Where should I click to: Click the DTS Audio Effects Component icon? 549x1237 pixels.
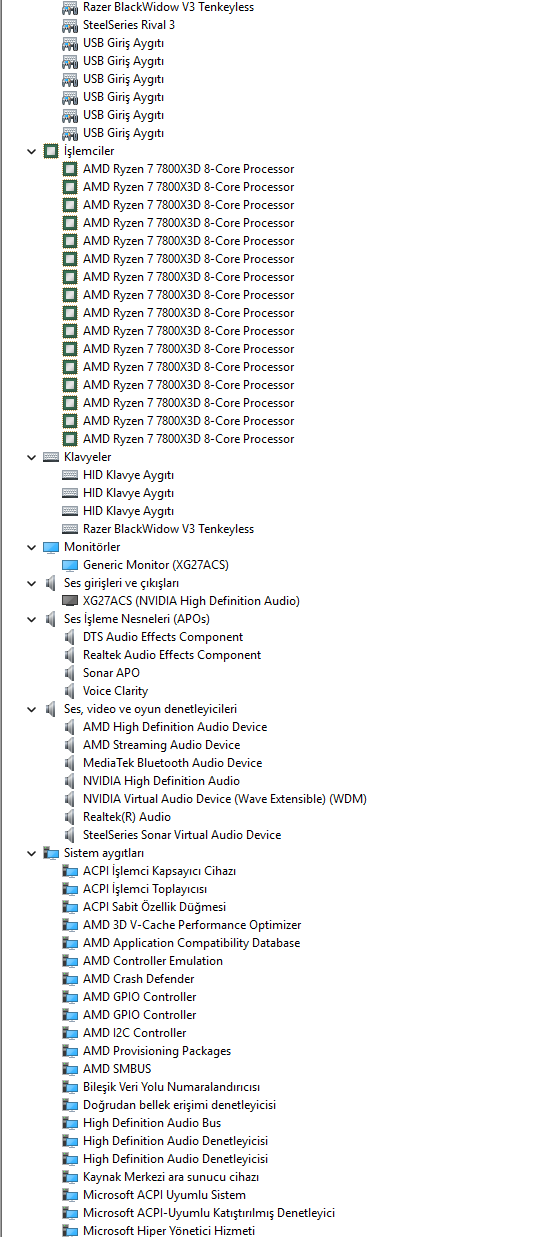click(70, 637)
